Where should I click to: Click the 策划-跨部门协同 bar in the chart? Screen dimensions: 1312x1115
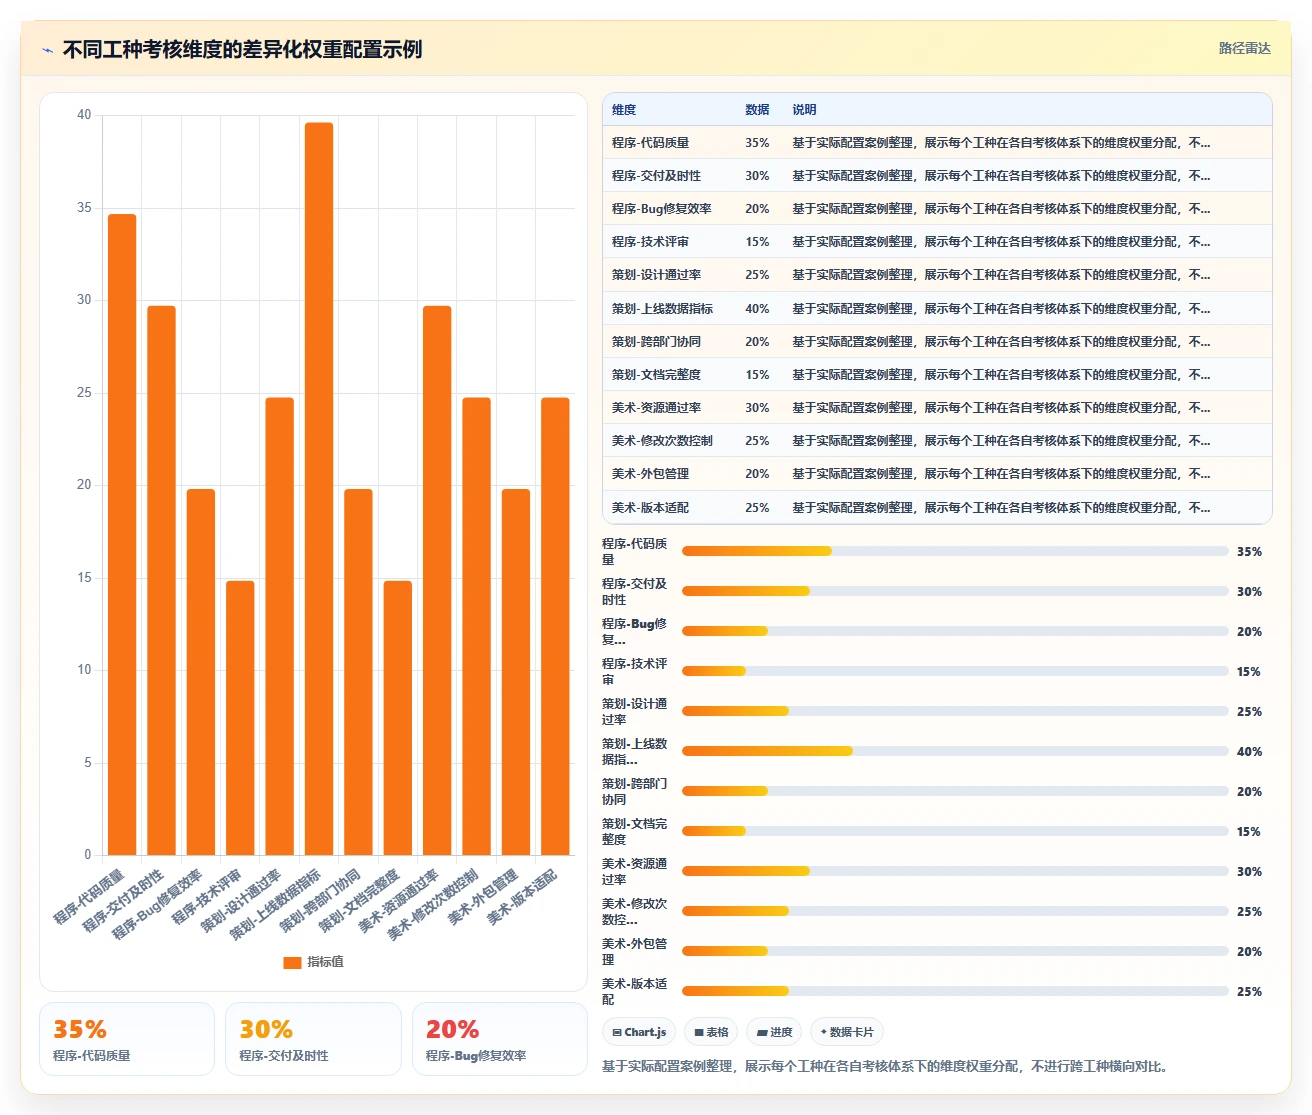(x=358, y=672)
